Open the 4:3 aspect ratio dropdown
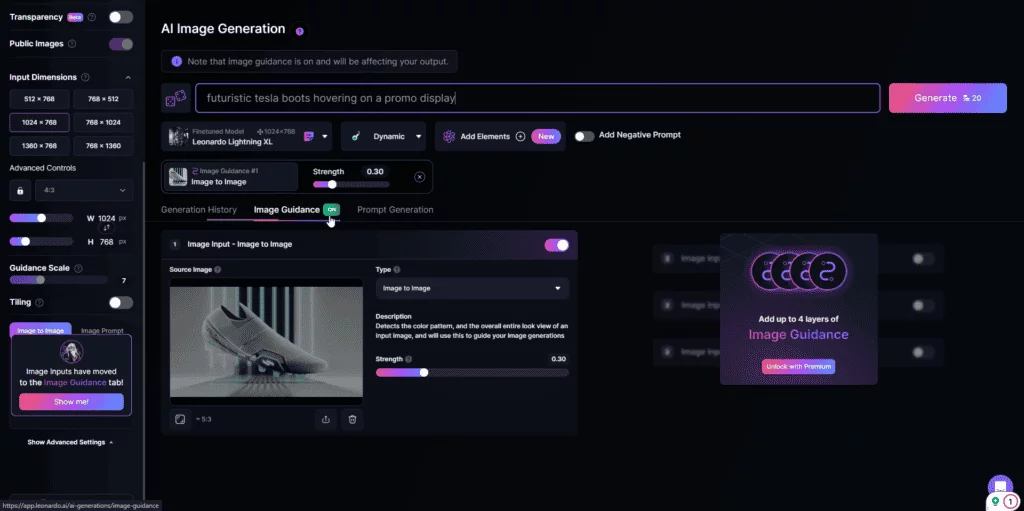This screenshot has width=1024, height=511. [x=84, y=190]
